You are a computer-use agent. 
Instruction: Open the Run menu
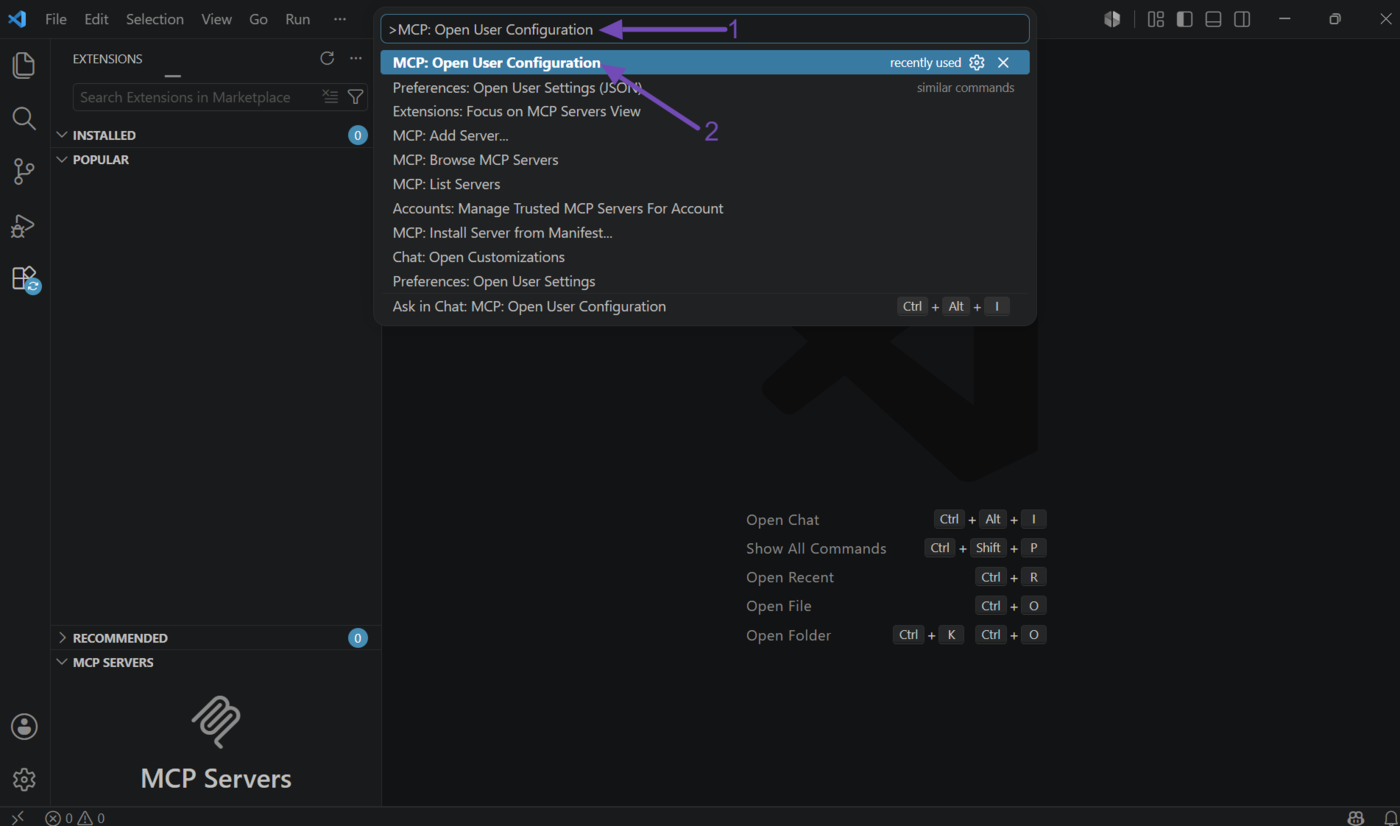[298, 19]
